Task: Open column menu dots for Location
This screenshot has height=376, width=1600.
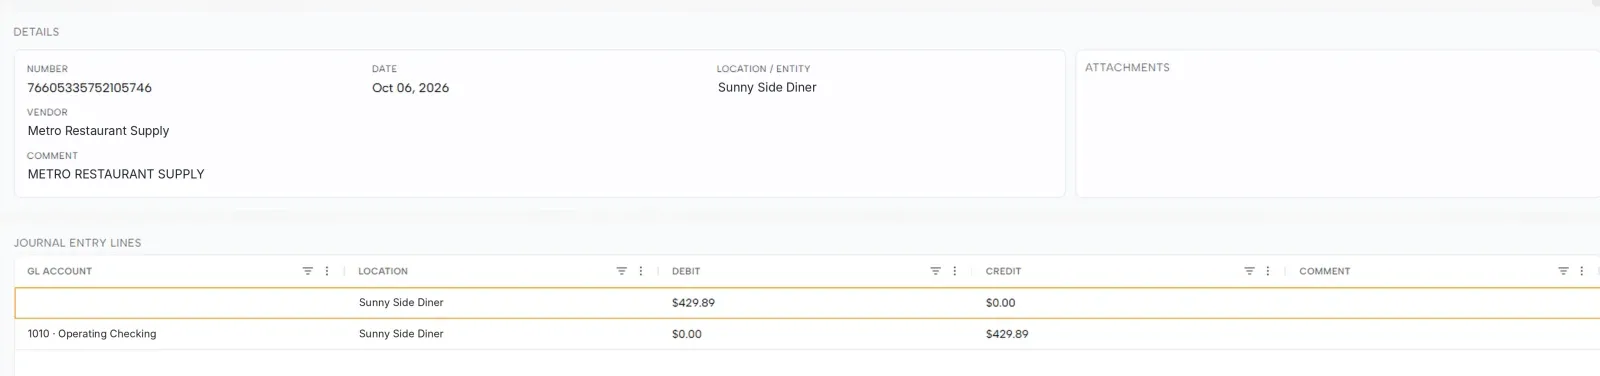Action: (x=641, y=271)
